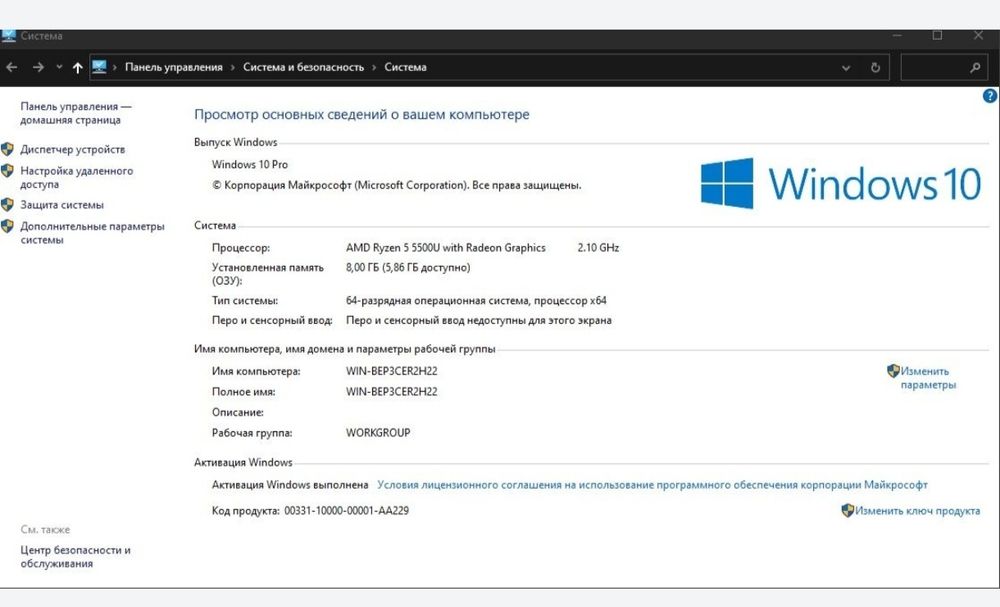Open the Microsoft license terms link
This screenshot has width=1000, height=607.
[x=652, y=485]
